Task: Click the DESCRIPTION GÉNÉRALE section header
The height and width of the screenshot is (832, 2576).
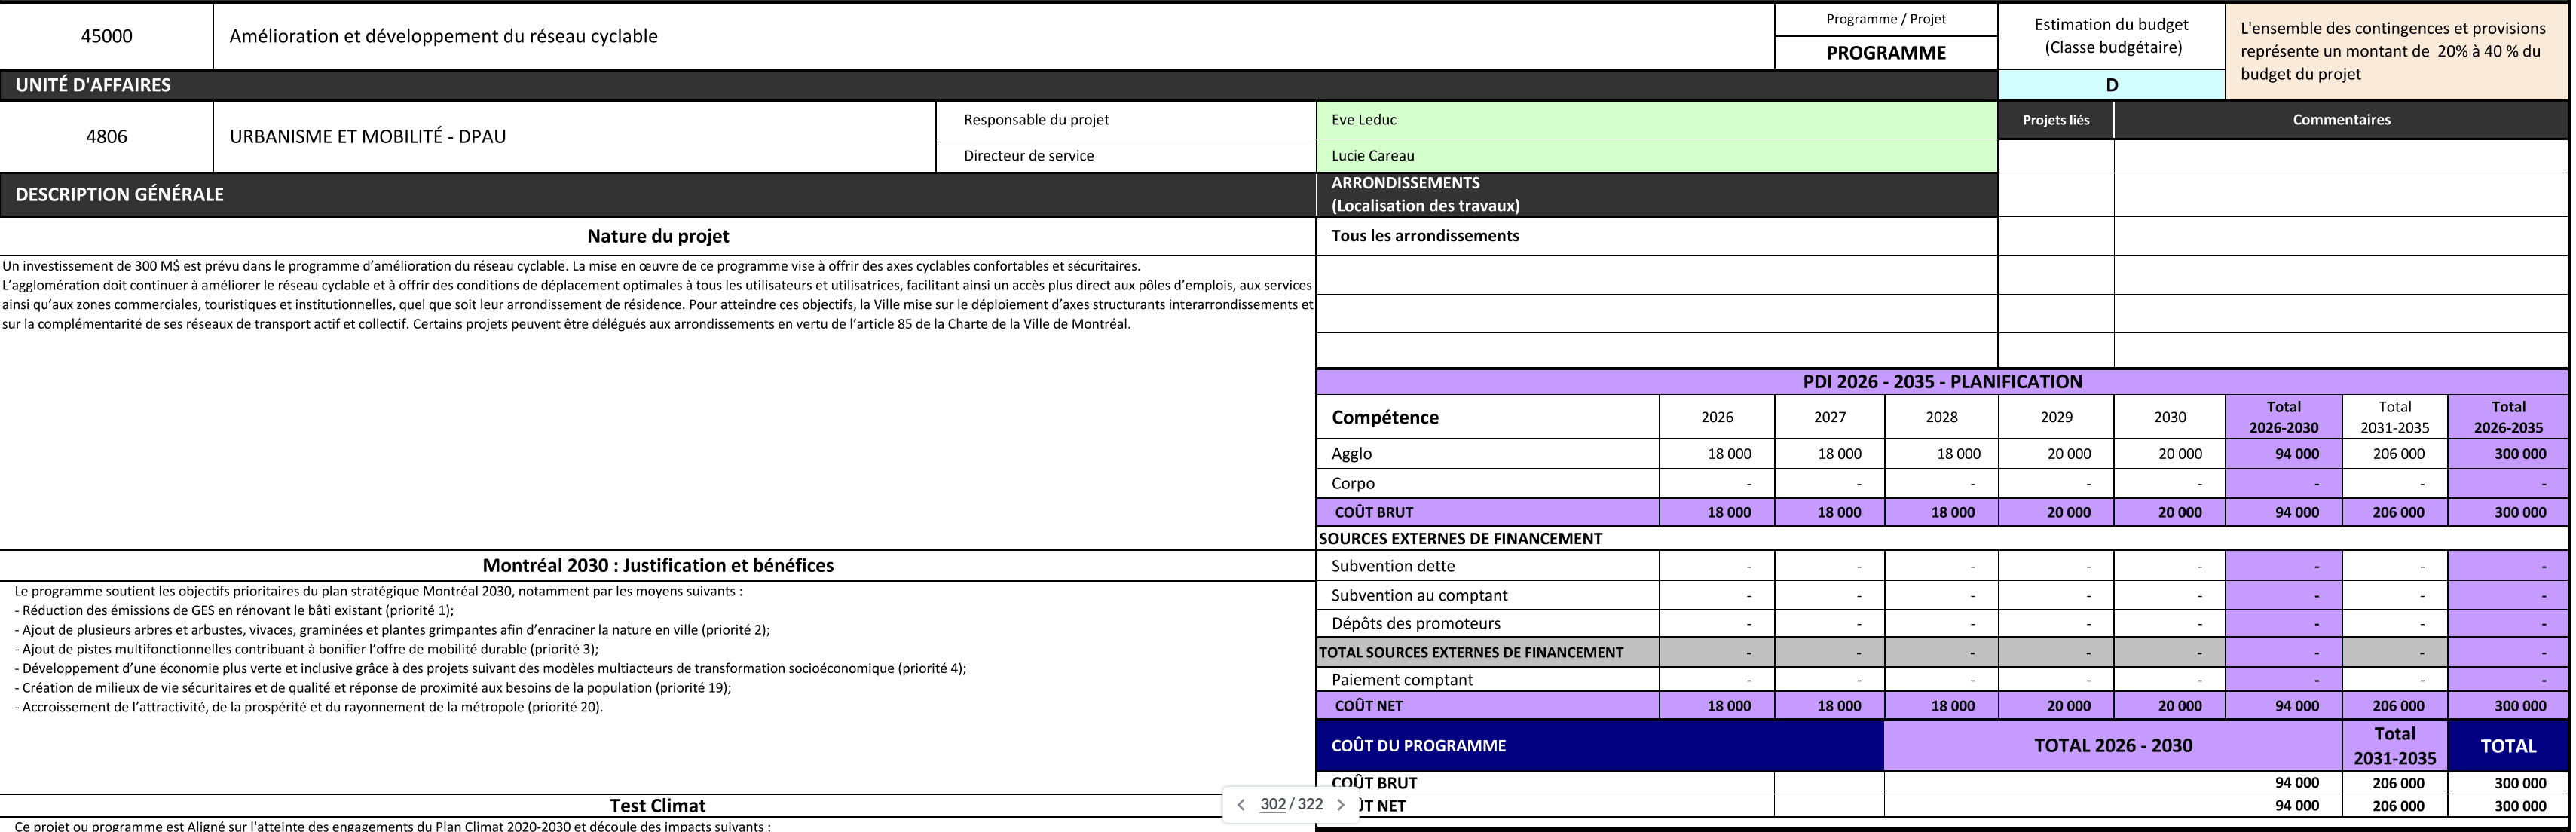Action: [x=119, y=195]
